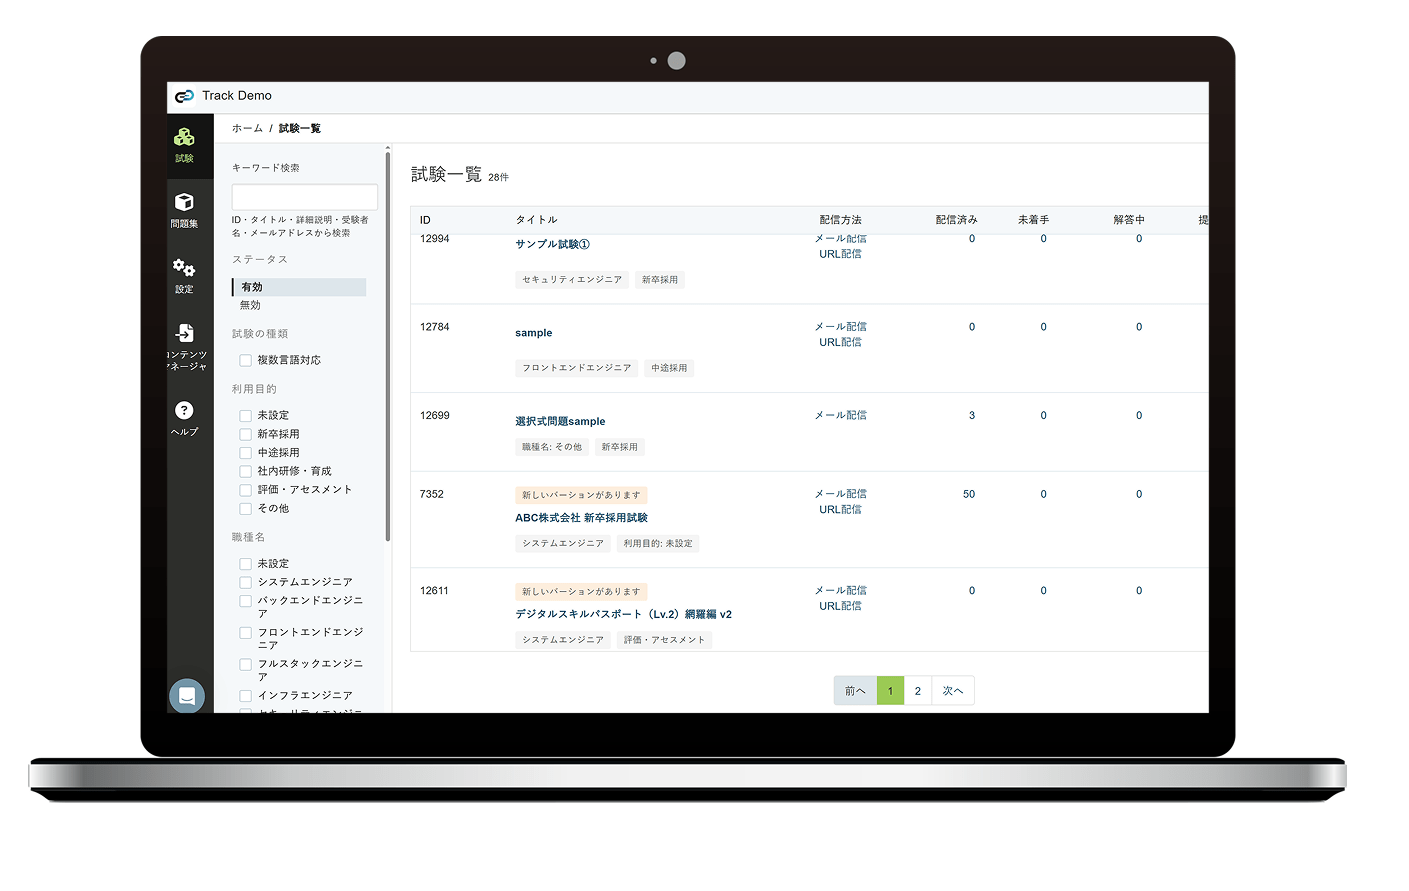1409x891 pixels.
Task: Go to page 2 of results
Action: (917, 691)
